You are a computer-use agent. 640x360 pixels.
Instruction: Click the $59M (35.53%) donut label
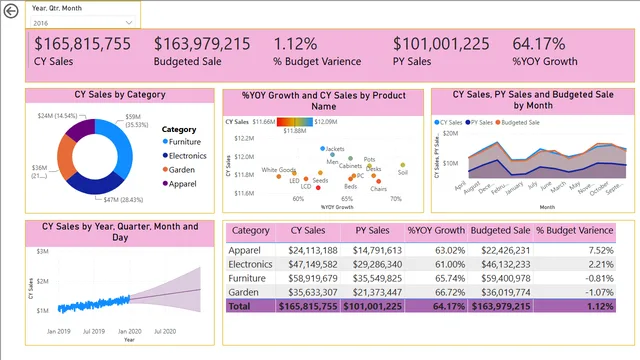point(136,121)
